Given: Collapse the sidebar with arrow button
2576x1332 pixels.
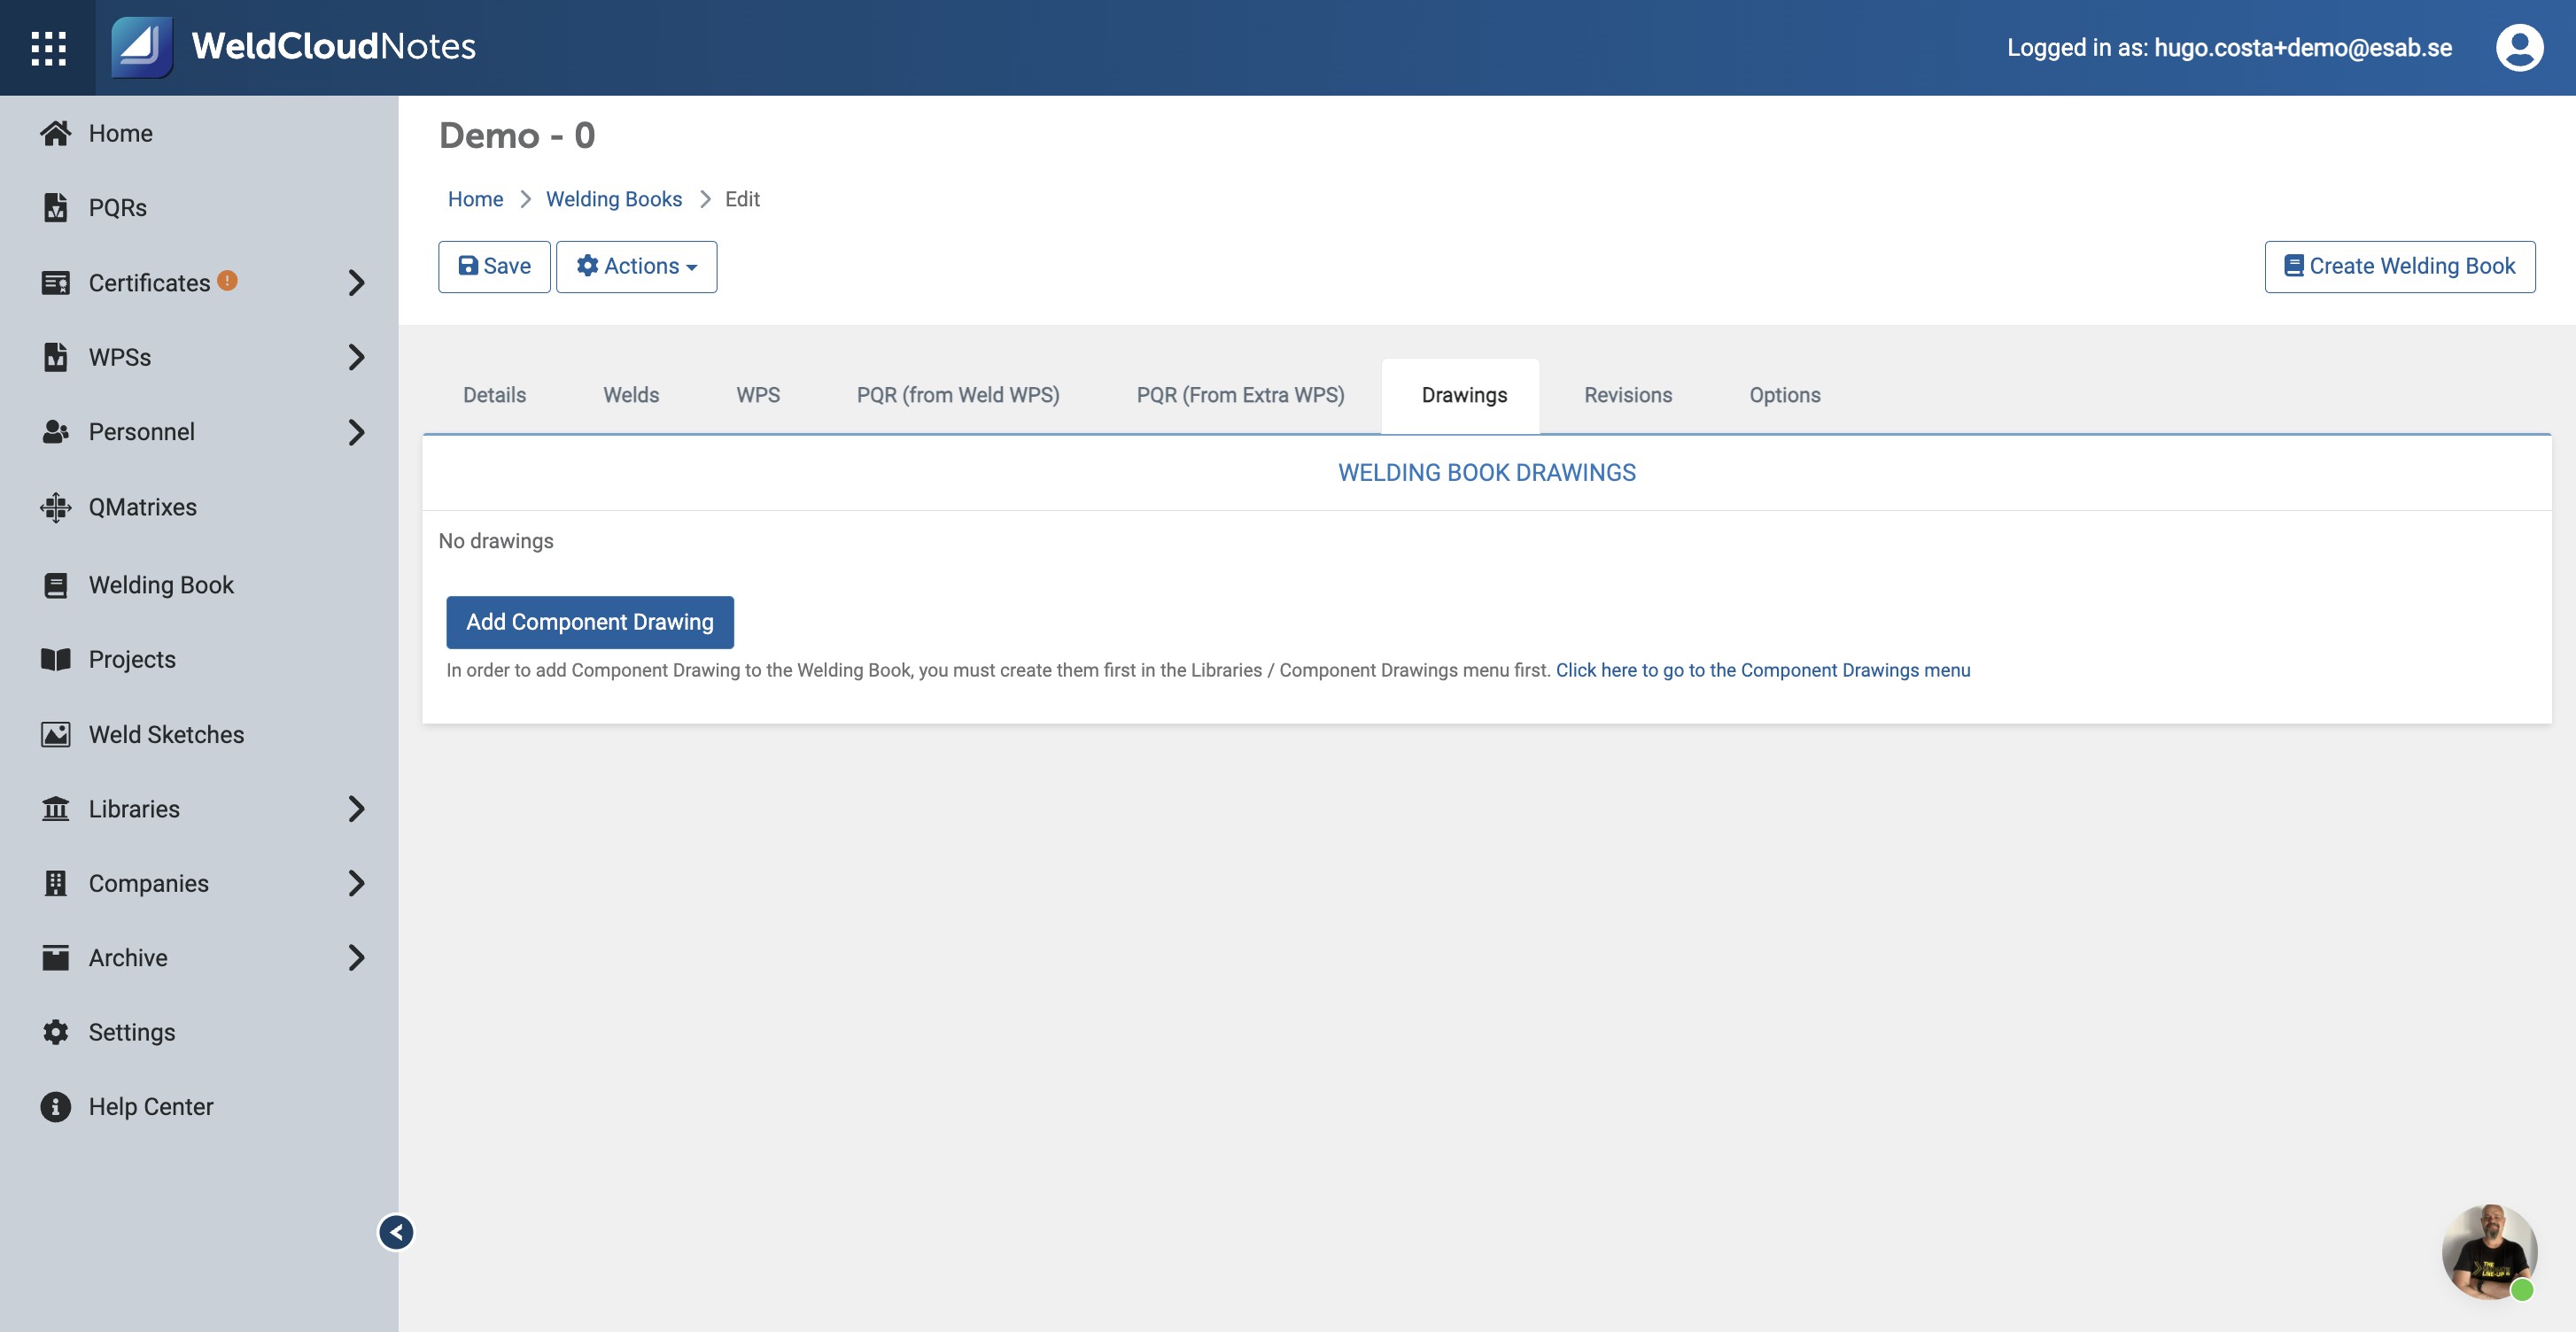Looking at the screenshot, I should [x=396, y=1232].
